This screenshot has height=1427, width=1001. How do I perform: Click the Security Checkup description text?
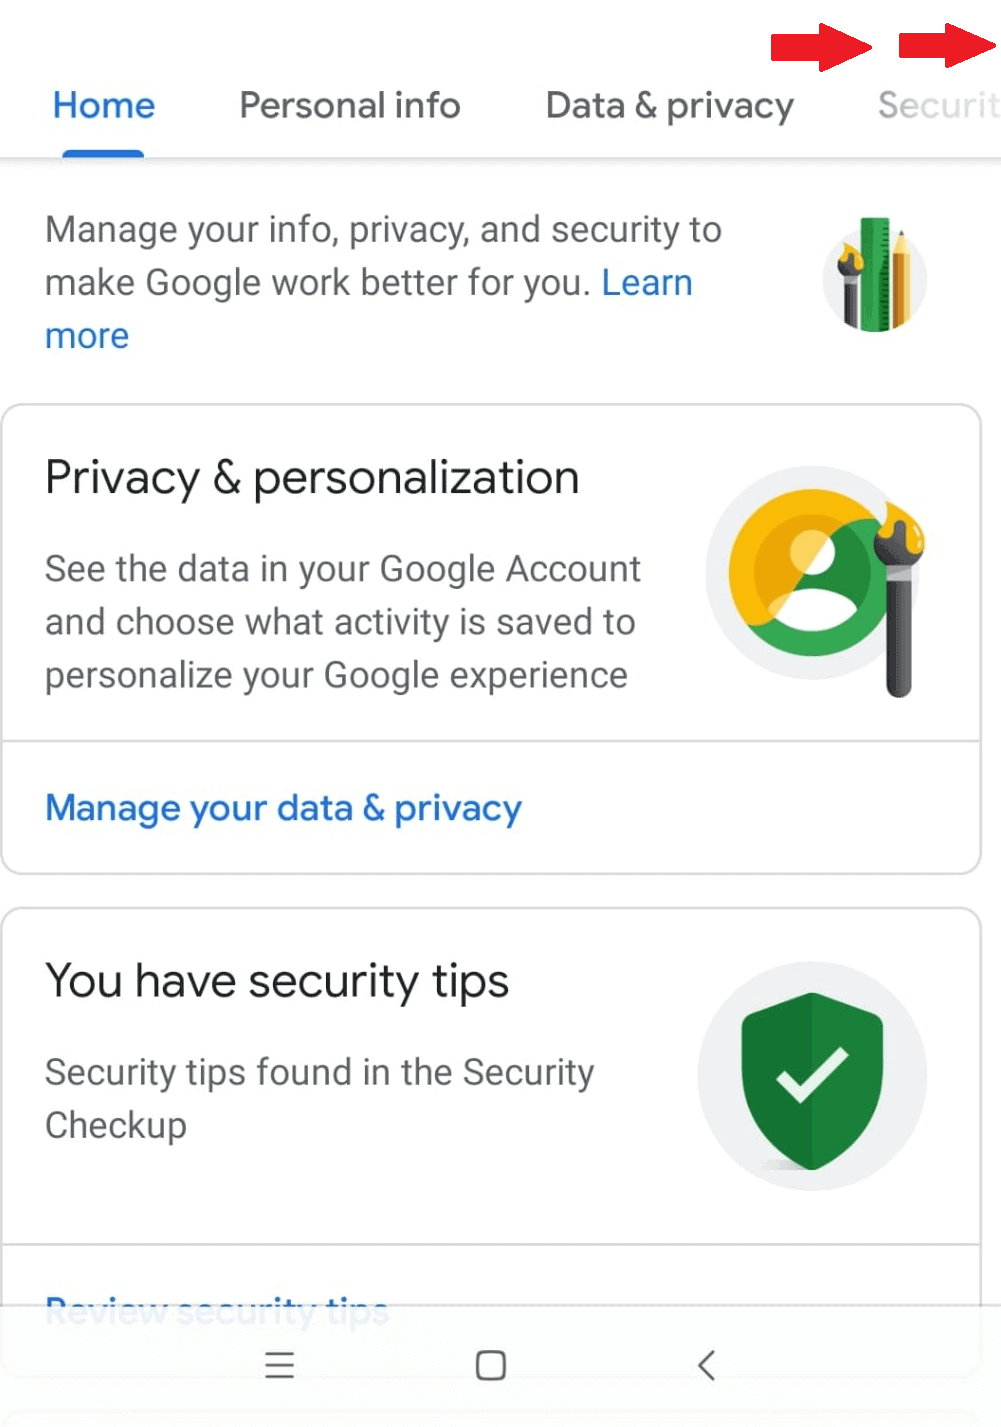coord(320,1098)
